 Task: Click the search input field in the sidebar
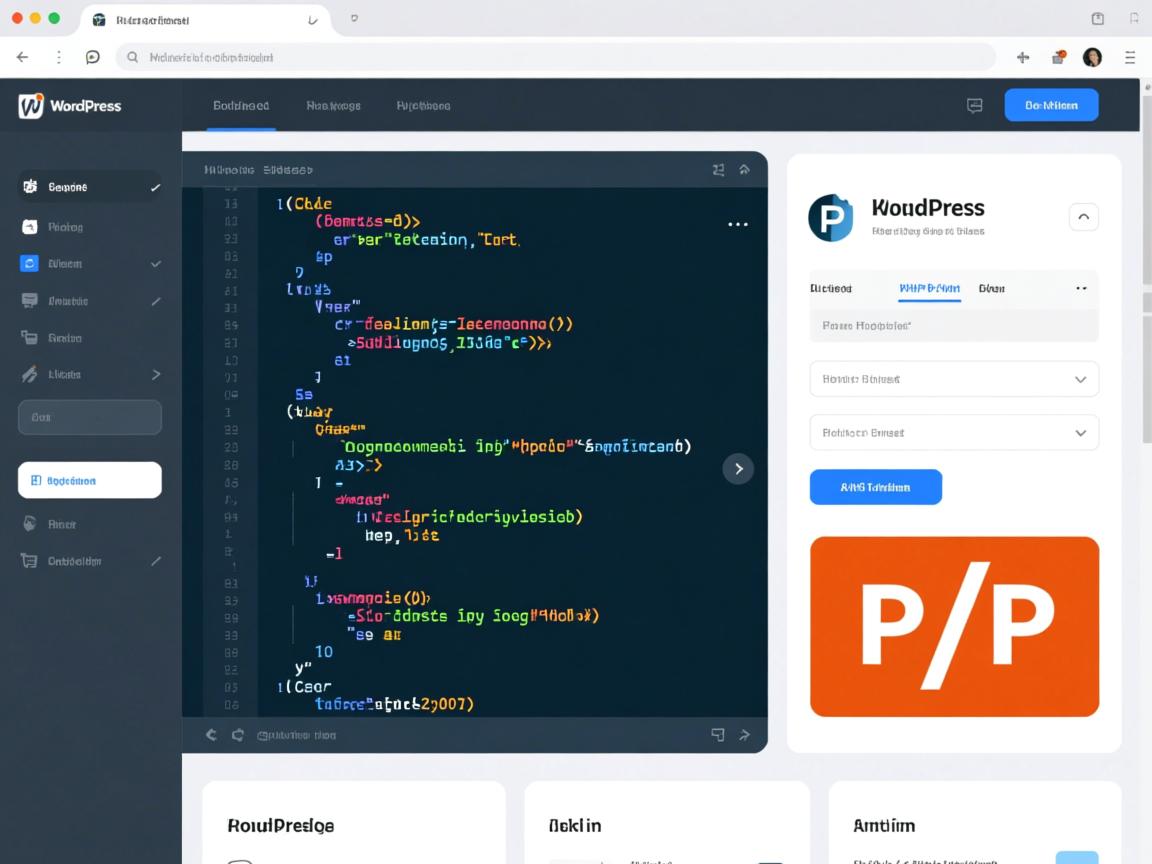pyautogui.click(x=90, y=417)
